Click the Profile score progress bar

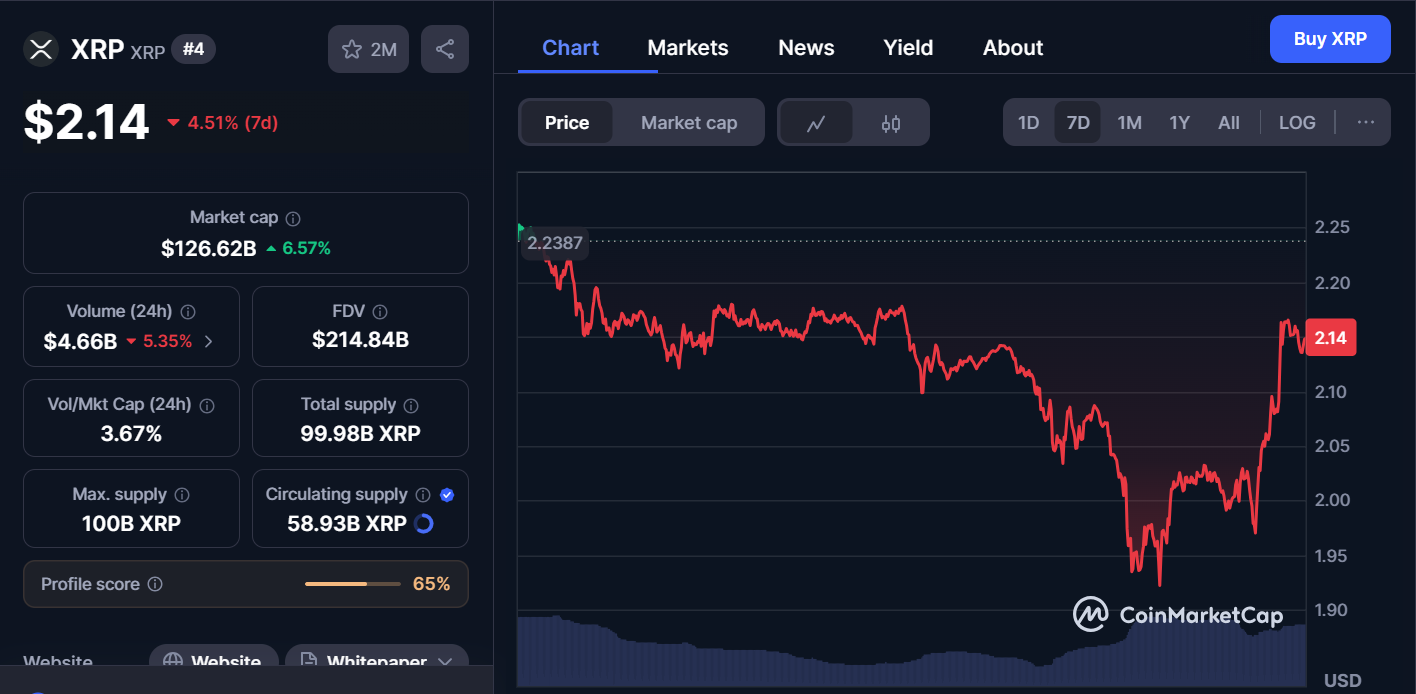(352, 584)
